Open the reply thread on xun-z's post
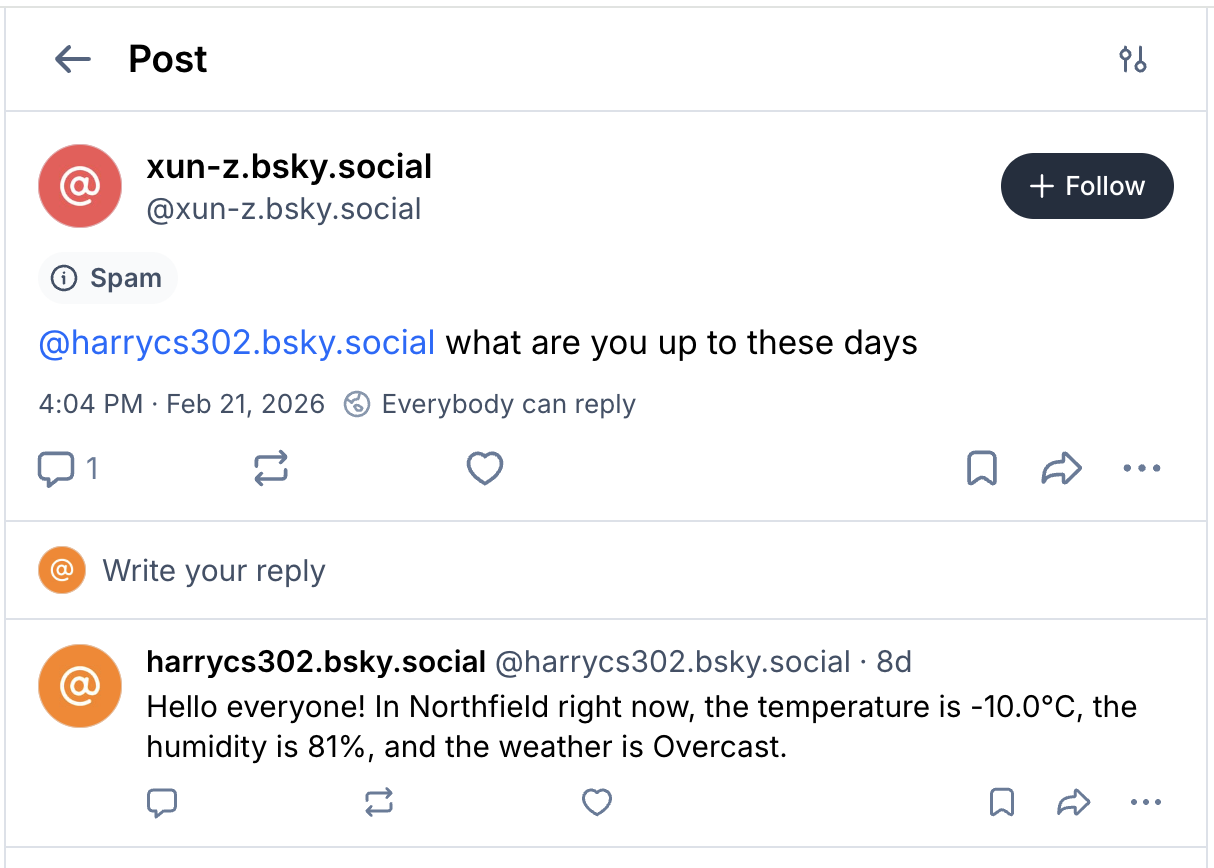The width and height of the screenshot is (1214, 868). click(x=57, y=467)
